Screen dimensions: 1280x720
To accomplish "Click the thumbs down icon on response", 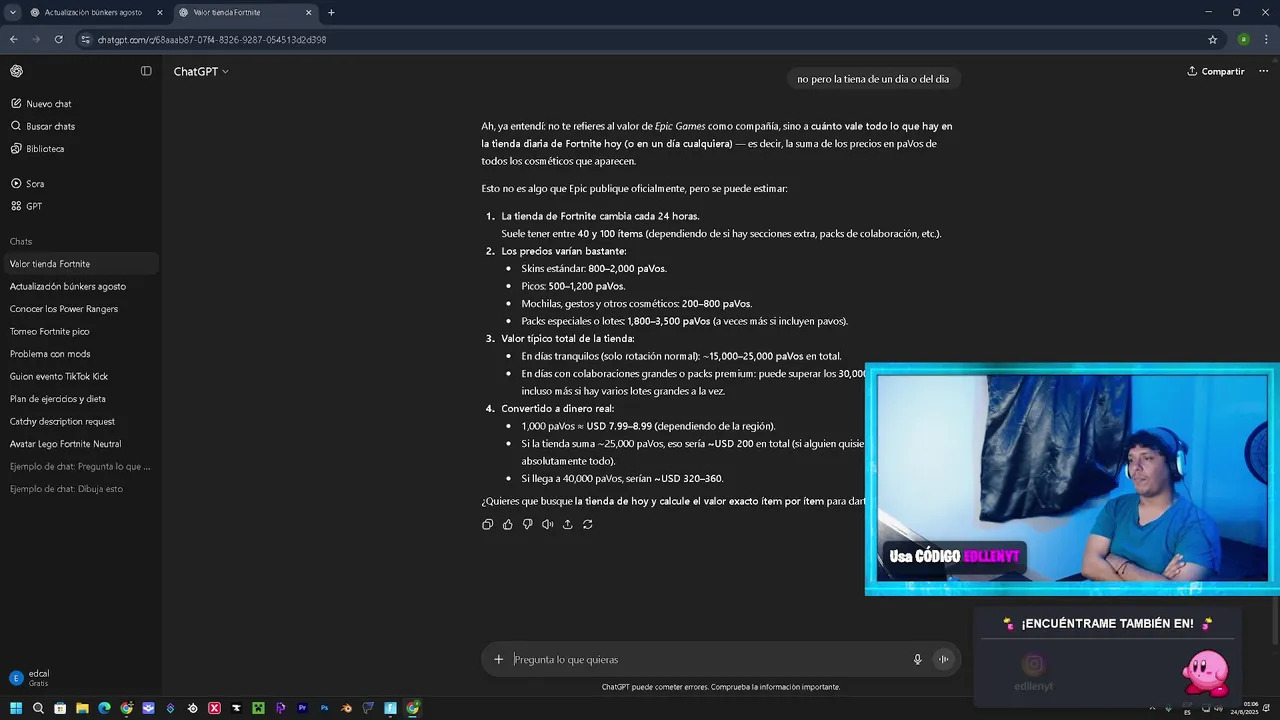I will 528,524.
